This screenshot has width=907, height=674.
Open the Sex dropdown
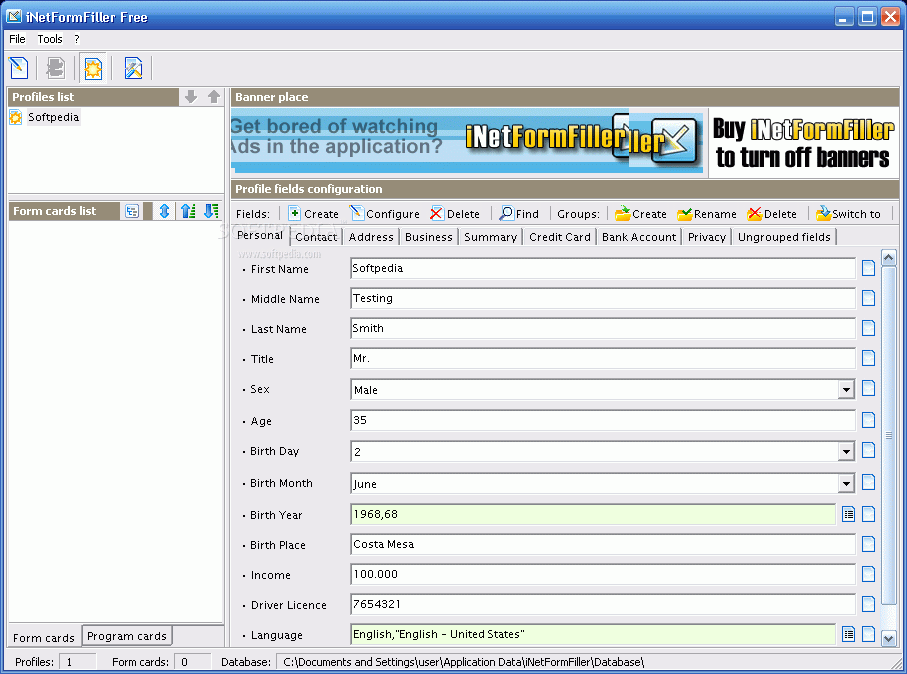846,389
